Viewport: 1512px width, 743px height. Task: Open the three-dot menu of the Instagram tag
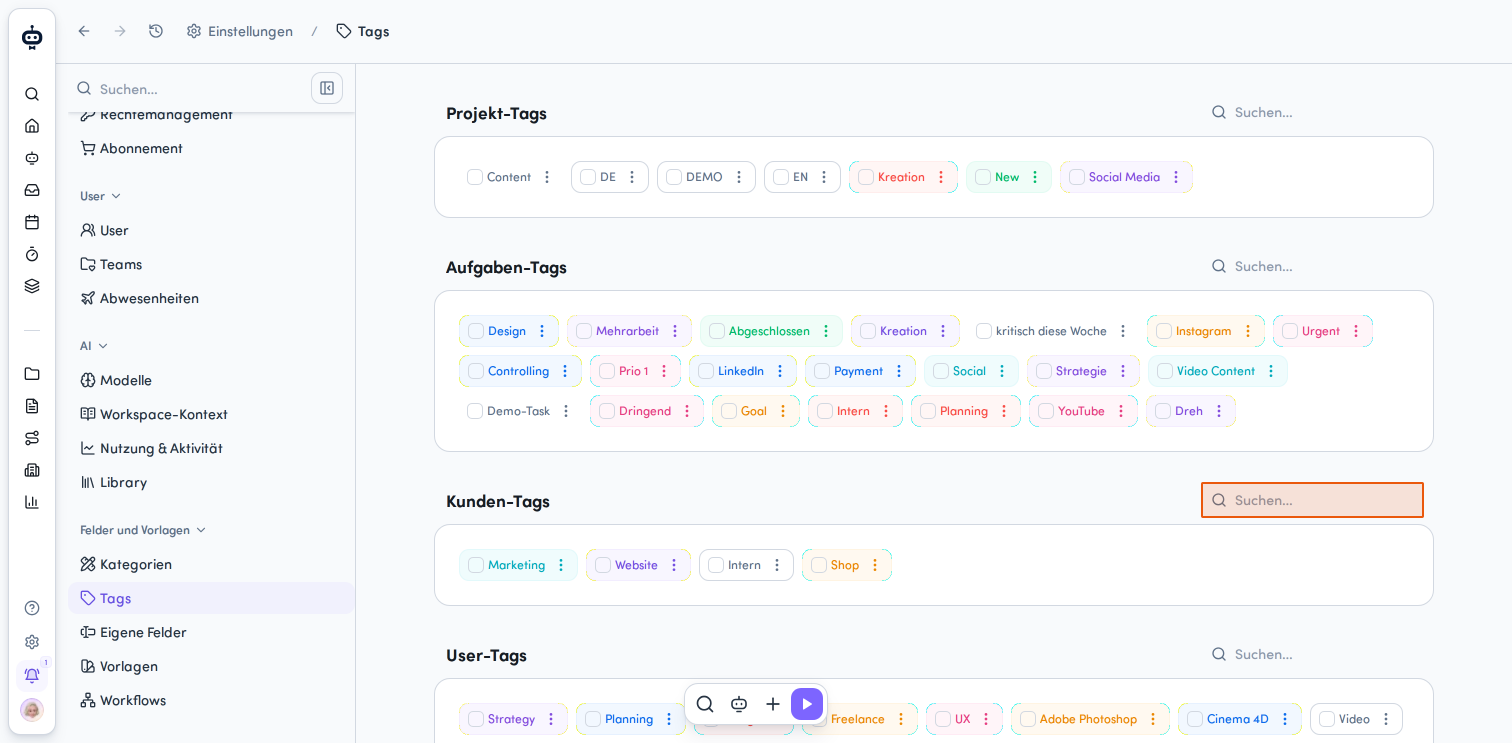[1248, 331]
